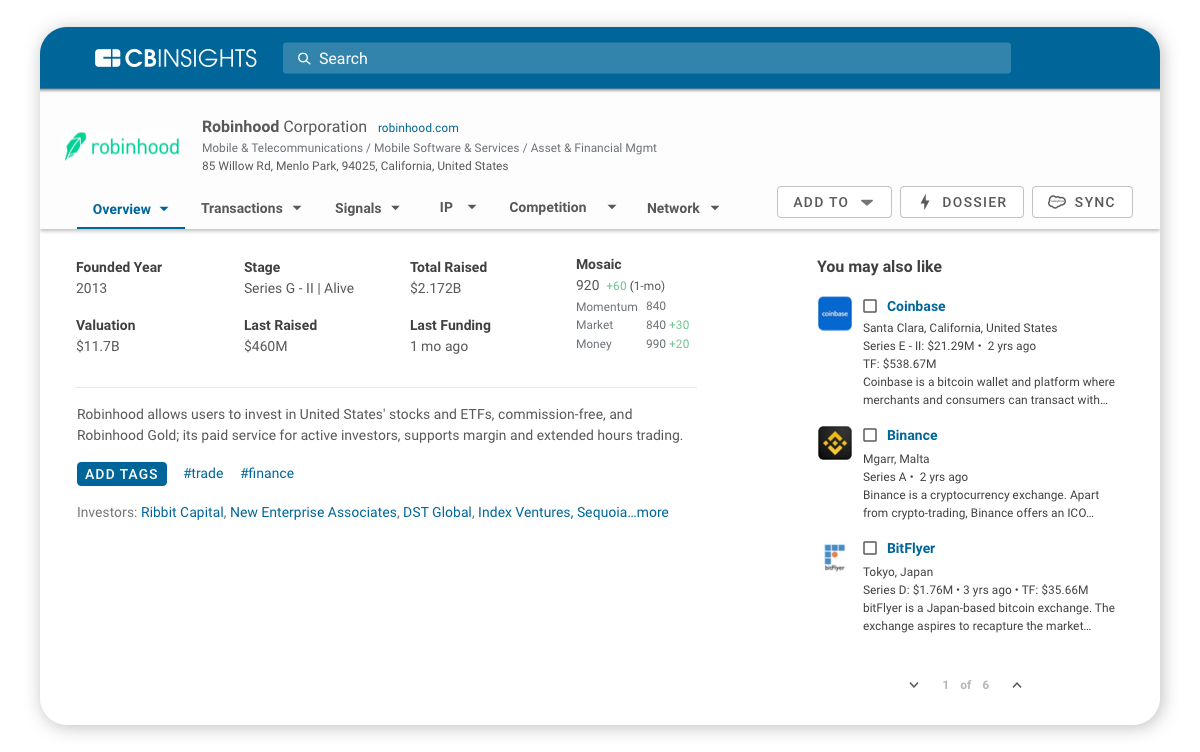The width and height of the screenshot is (1200, 752).
Task: Open the ADD TO dropdown
Action: point(834,202)
